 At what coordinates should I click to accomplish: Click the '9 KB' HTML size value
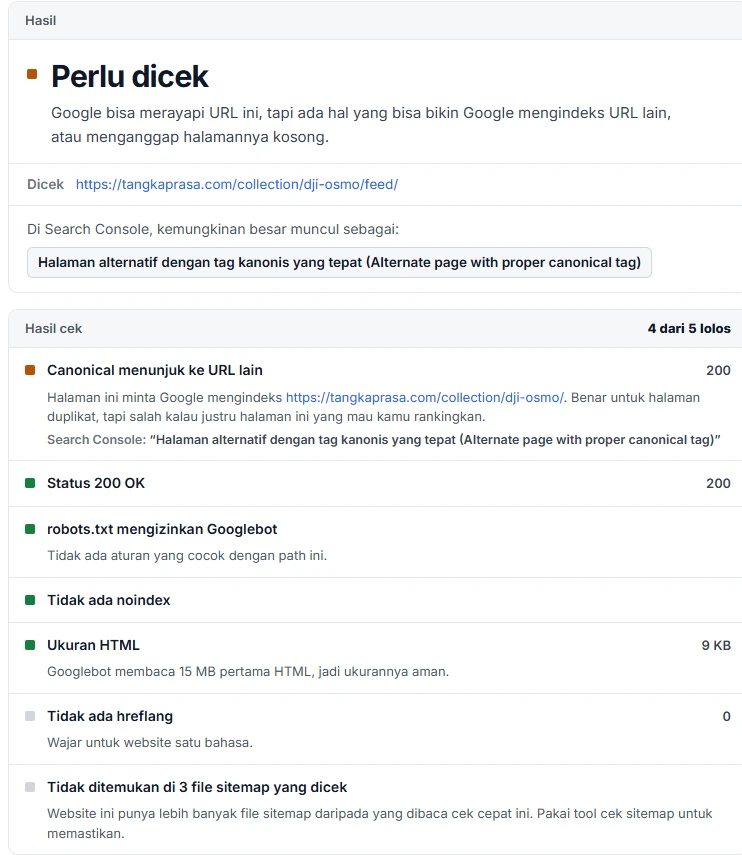[716, 645]
